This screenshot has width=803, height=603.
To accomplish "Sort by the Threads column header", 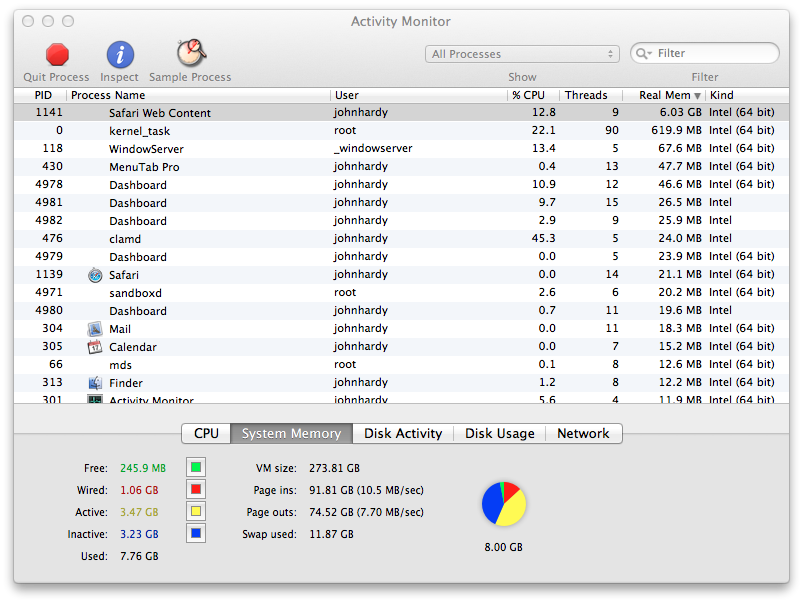I will point(590,95).
